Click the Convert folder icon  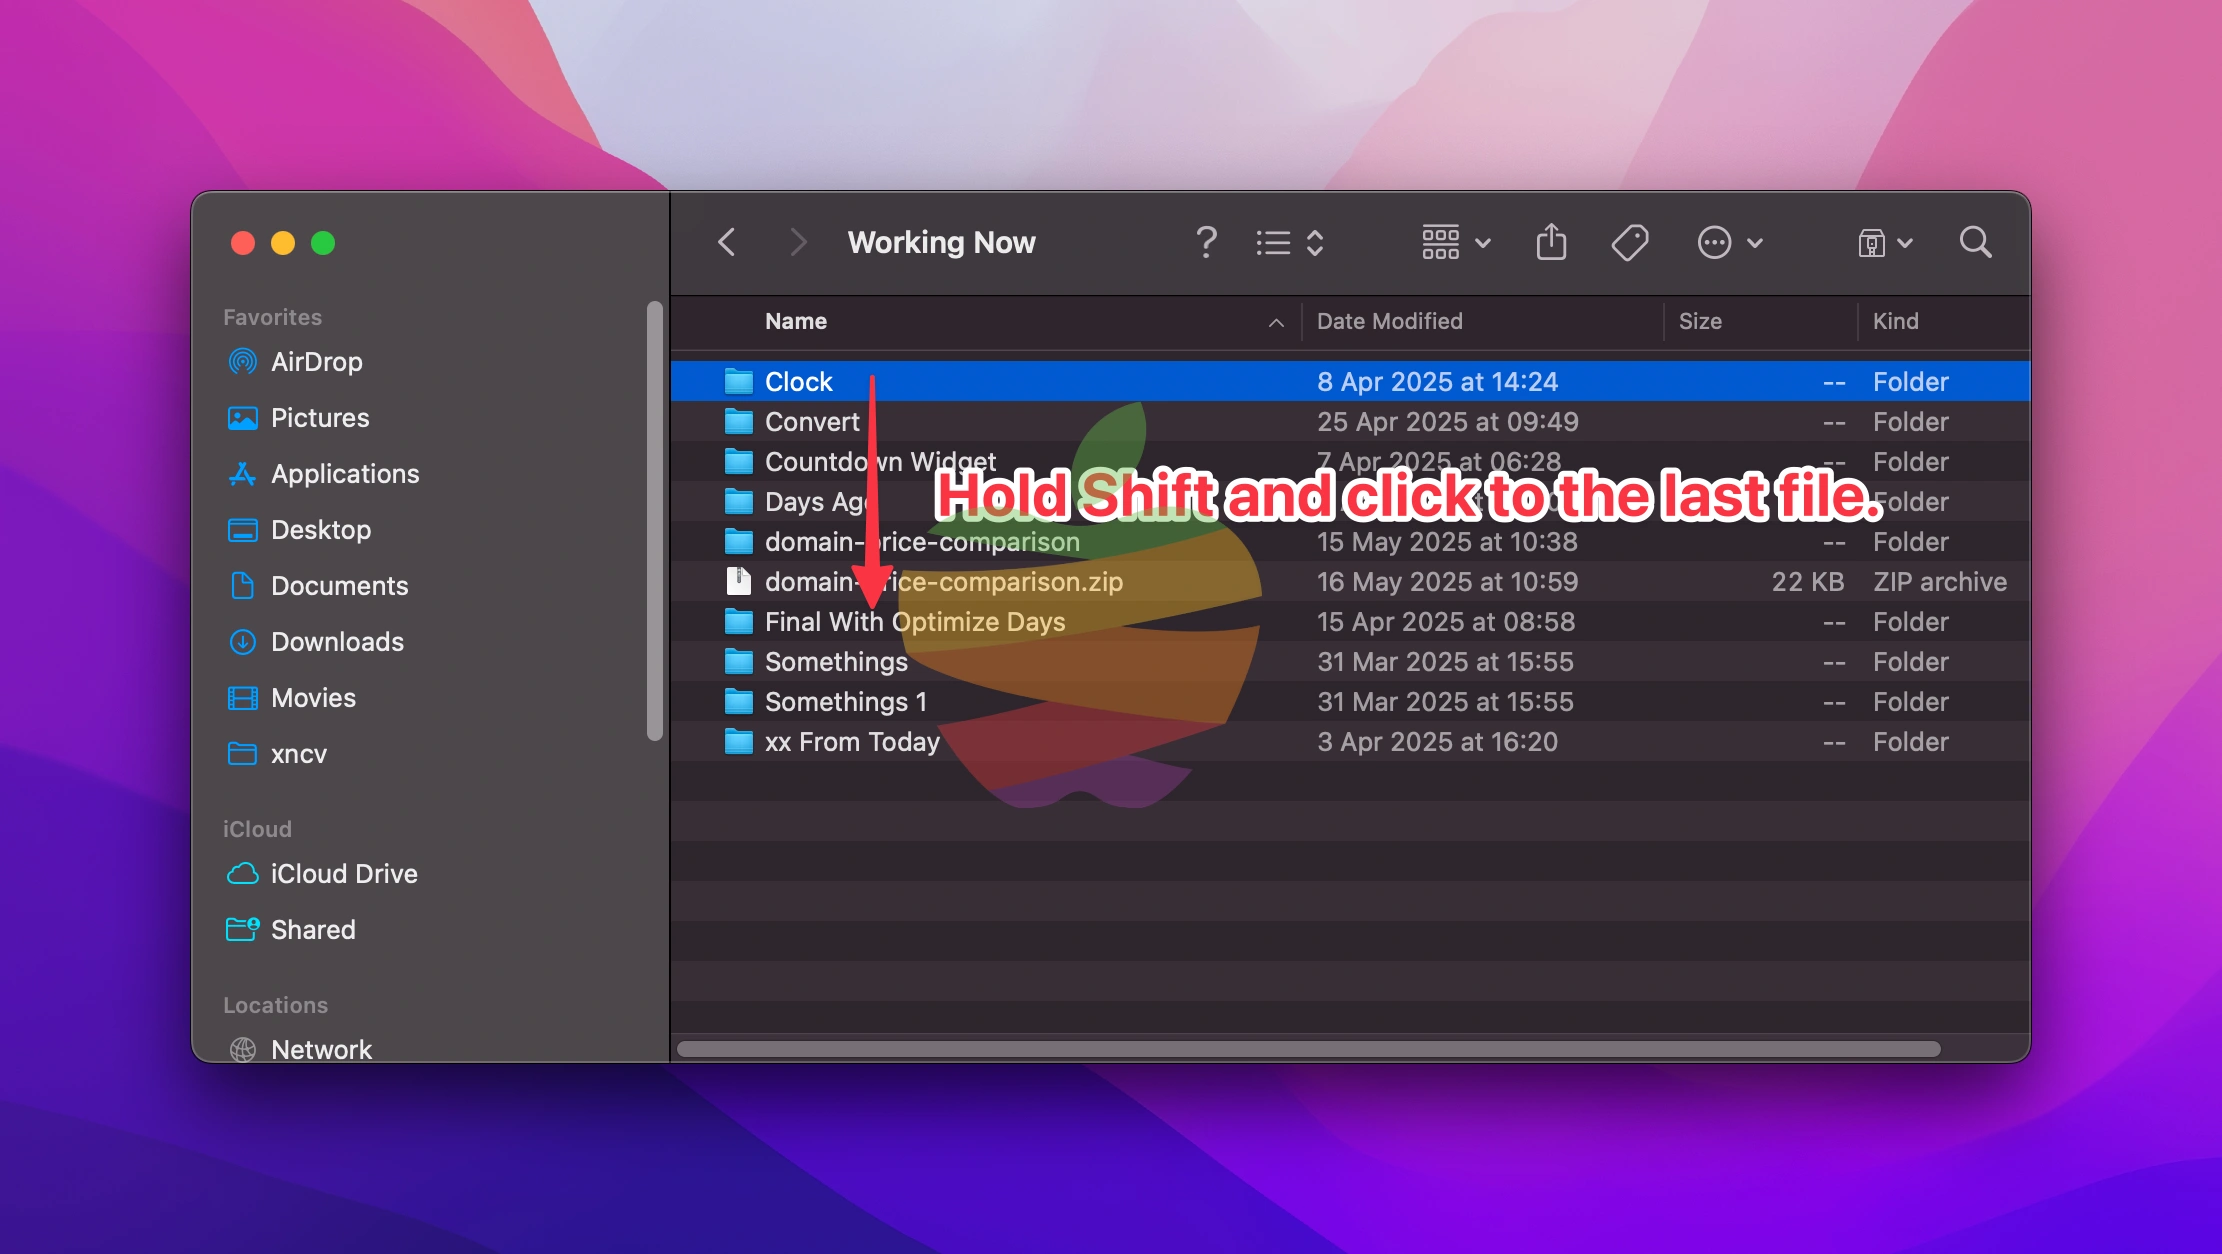coord(738,421)
